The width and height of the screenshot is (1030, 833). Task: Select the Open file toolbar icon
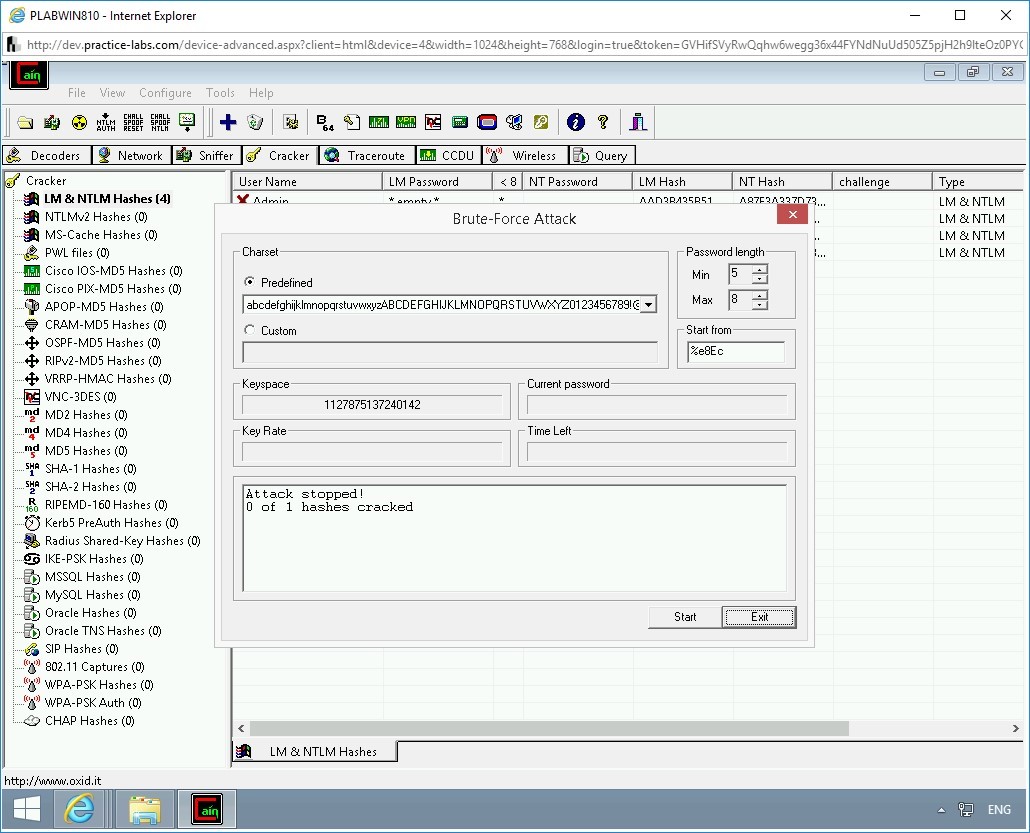[x=25, y=121]
